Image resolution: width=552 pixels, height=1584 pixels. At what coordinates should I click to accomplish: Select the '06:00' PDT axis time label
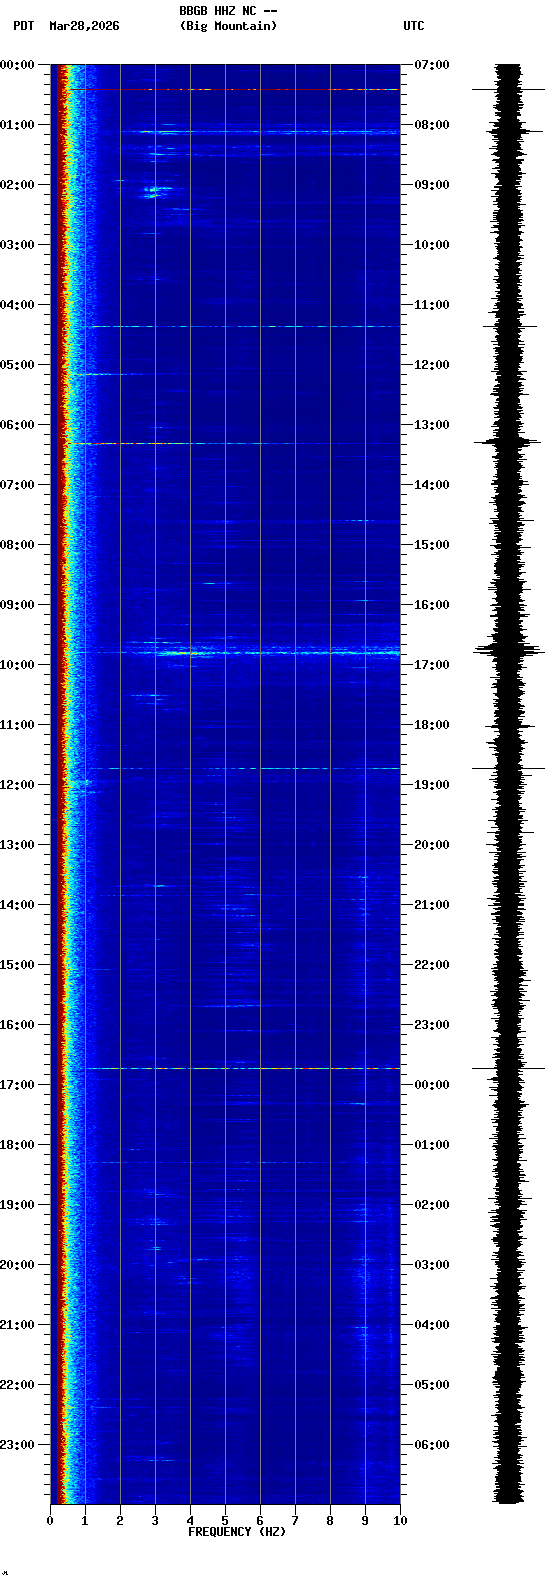pos(17,425)
